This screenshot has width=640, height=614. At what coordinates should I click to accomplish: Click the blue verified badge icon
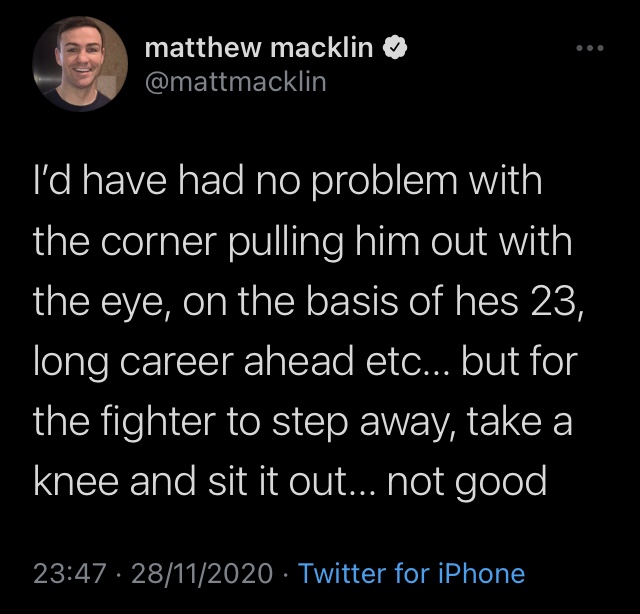(x=395, y=48)
